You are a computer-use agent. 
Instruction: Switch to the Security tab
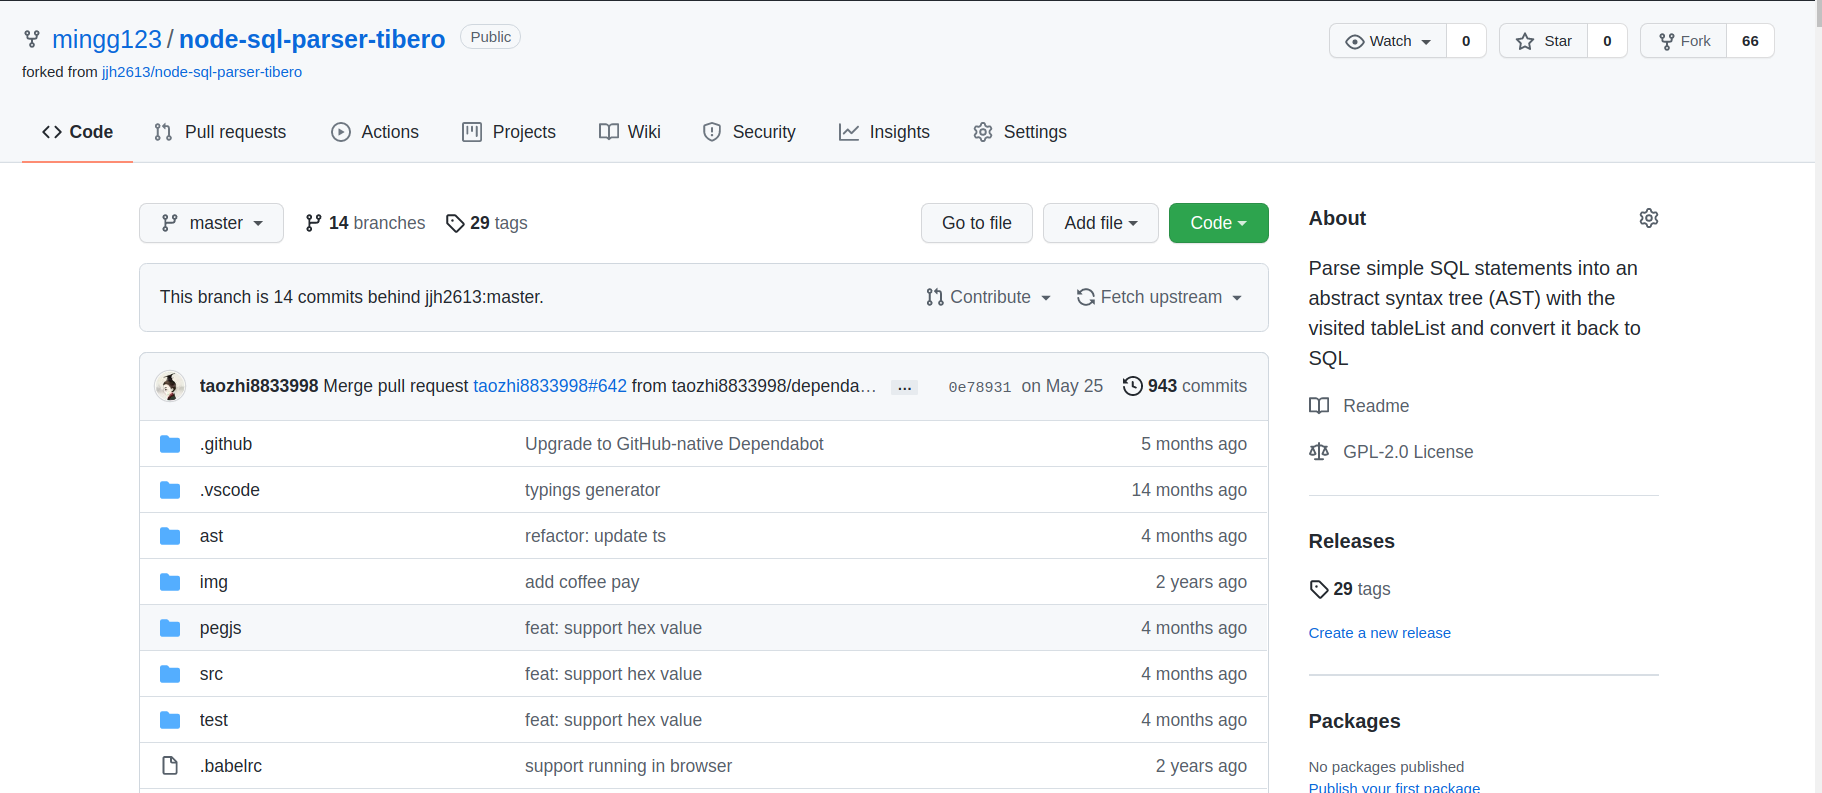click(749, 132)
